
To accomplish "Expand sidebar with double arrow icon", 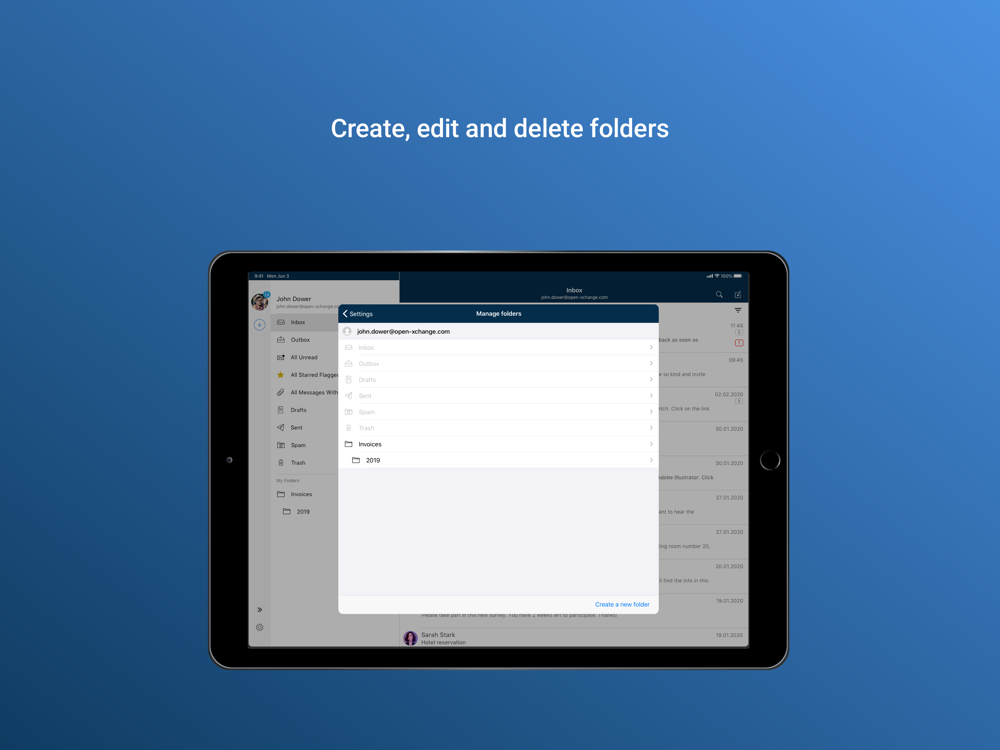I will coord(260,610).
